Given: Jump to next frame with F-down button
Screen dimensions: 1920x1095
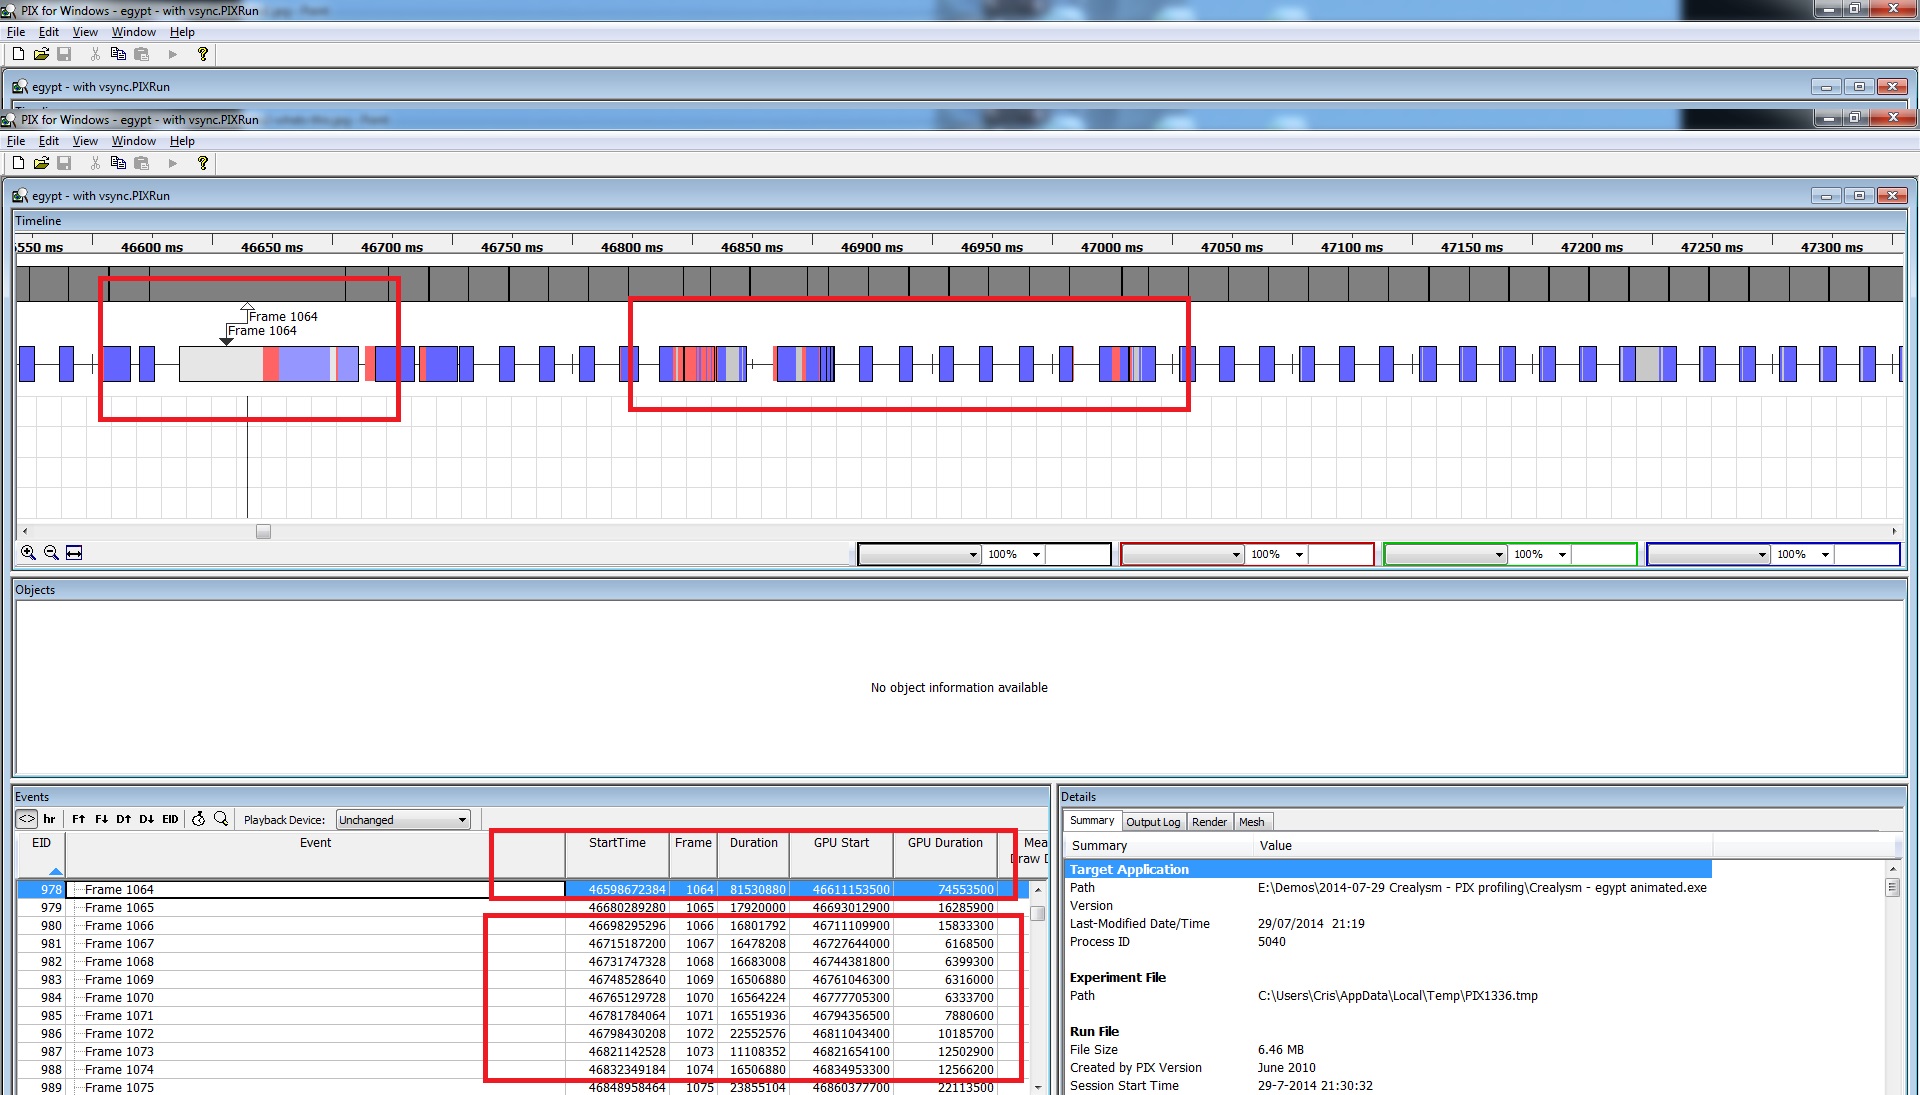Looking at the screenshot, I should [101, 819].
